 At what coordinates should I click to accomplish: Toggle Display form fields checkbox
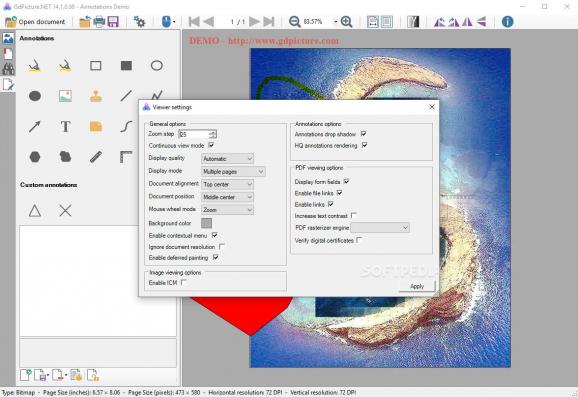tap(346, 181)
